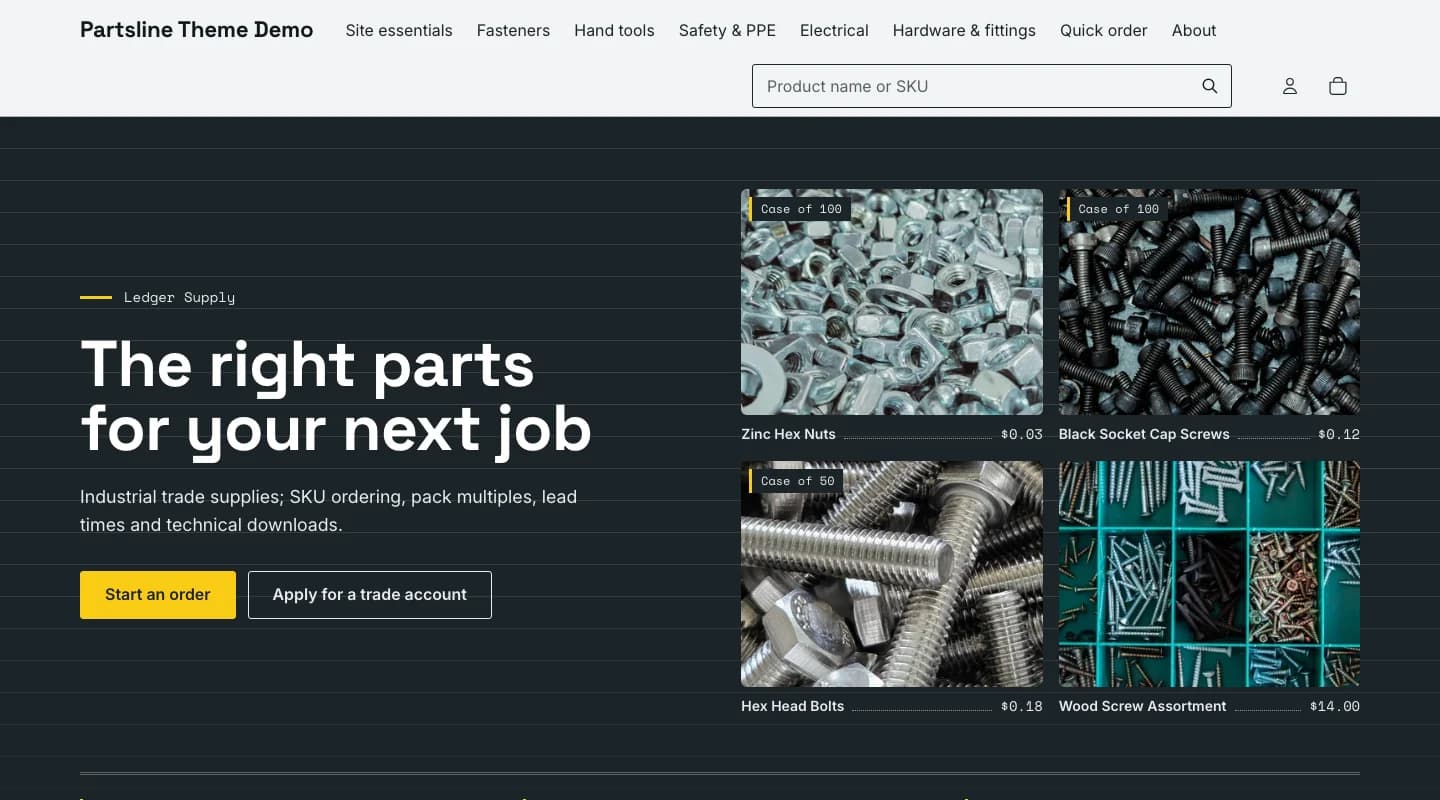Click the $0.03 price text
The height and width of the screenshot is (800, 1440).
click(x=1021, y=434)
